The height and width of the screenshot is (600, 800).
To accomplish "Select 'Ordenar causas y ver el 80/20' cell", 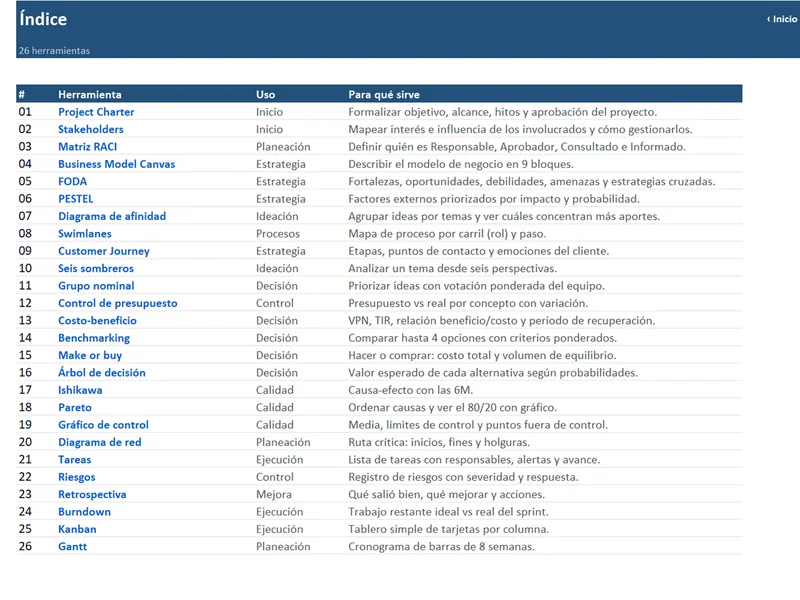I will (452, 407).
